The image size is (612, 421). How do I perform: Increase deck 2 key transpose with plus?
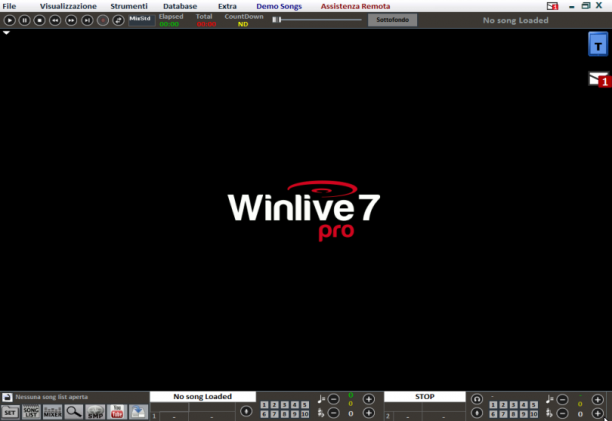(x=597, y=413)
